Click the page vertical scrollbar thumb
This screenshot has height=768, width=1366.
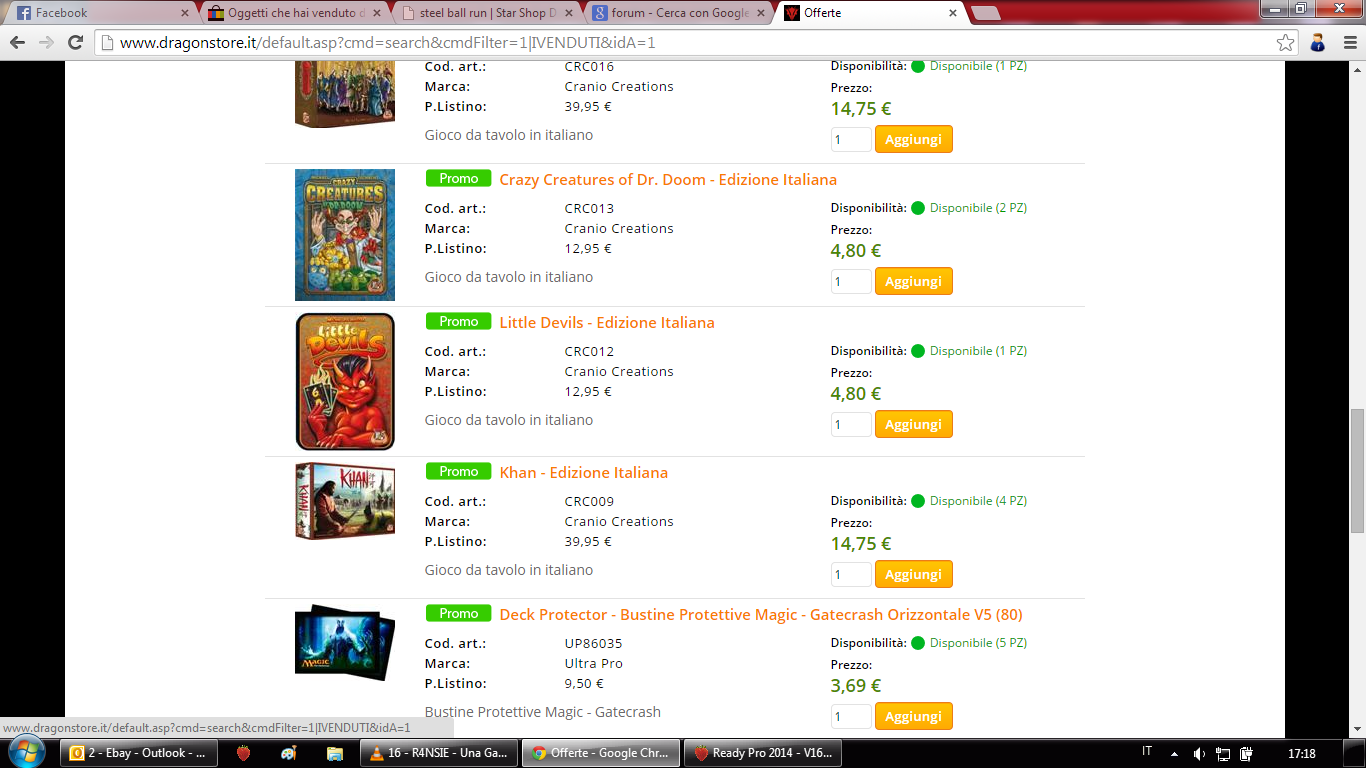1358,470
